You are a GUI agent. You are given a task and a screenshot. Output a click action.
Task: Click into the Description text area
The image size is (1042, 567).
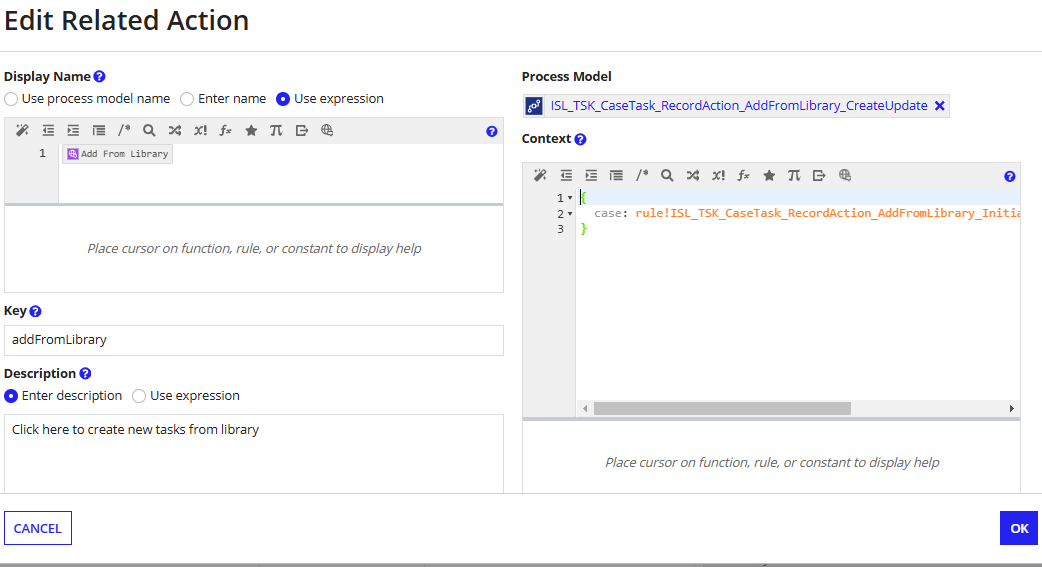coord(254,454)
